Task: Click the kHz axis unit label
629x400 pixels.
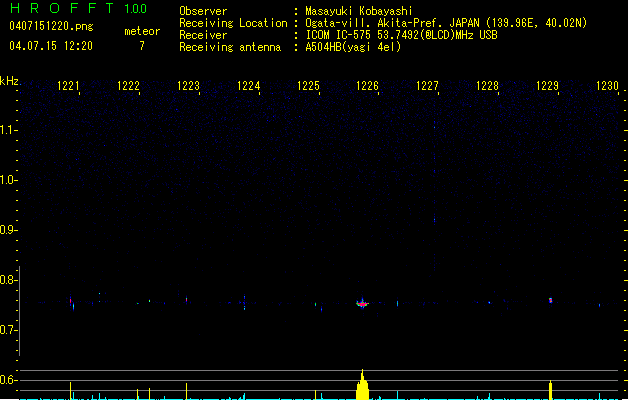Action: (9, 81)
